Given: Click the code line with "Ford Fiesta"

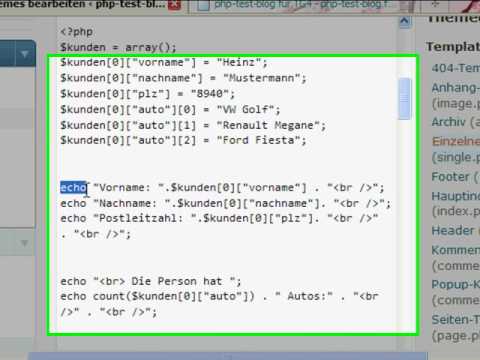Looking at the screenshot, I should (x=183, y=140).
